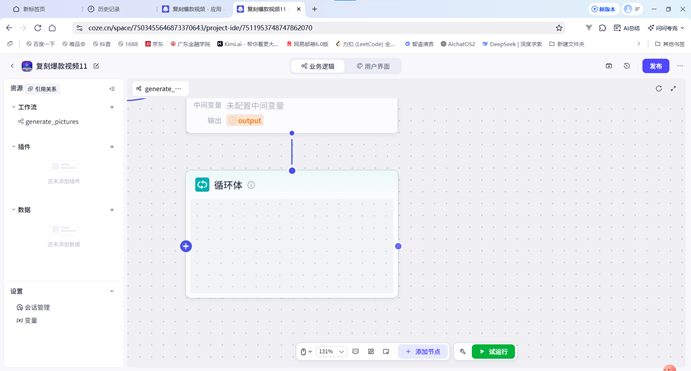Open the debug key icon left of 试运行
This screenshot has height=371, width=691.
click(462, 352)
